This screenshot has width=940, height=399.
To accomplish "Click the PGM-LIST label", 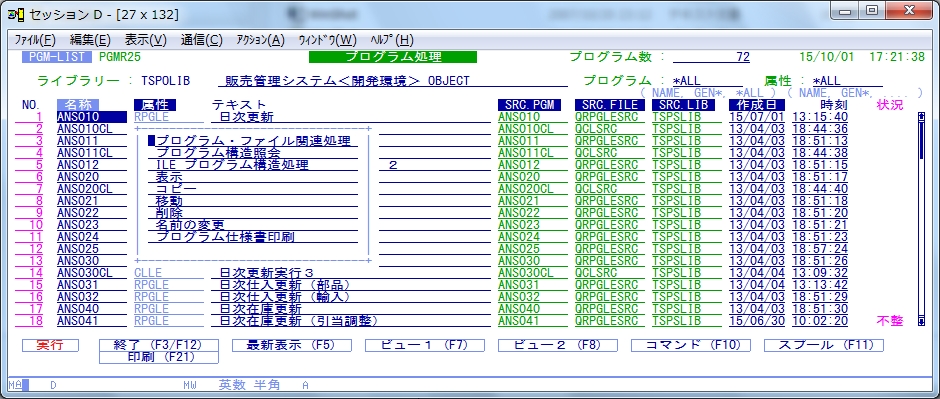I will point(57,57).
